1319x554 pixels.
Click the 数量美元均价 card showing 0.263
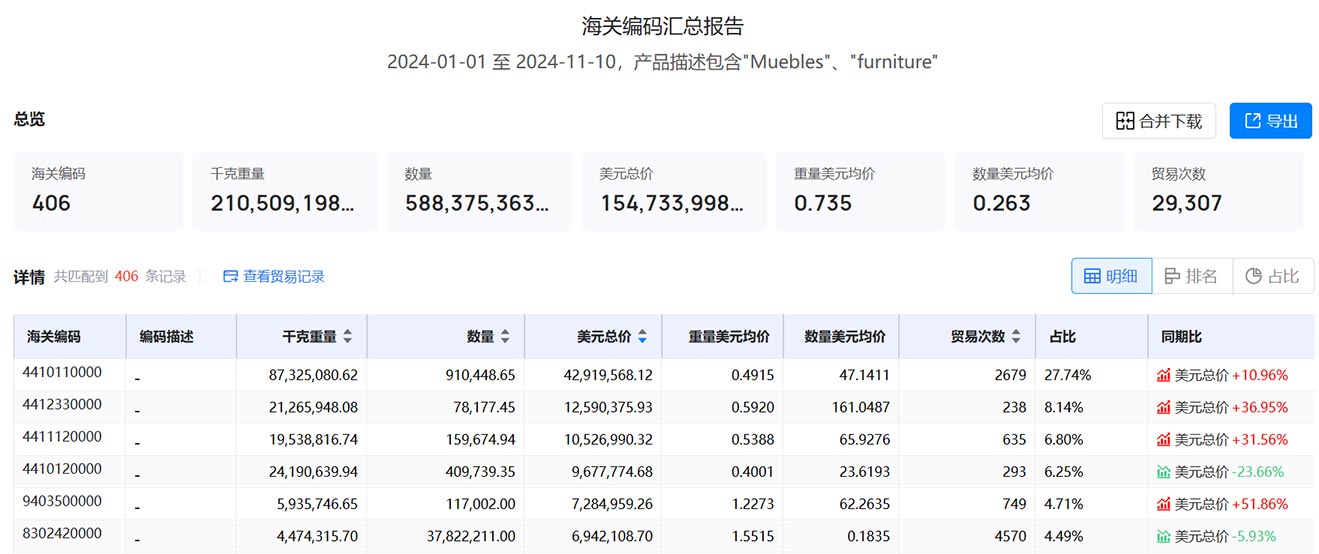(x=1039, y=191)
